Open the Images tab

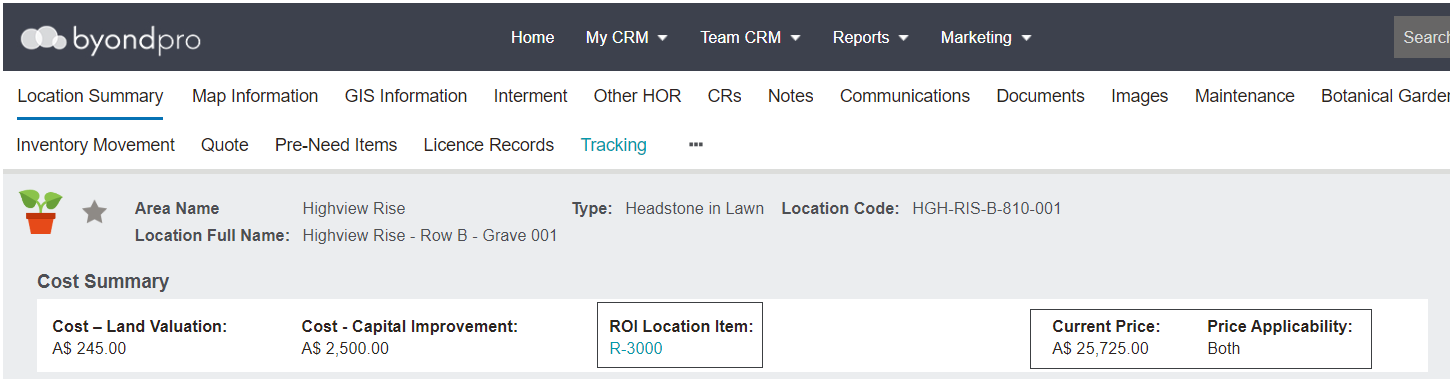[x=1139, y=96]
